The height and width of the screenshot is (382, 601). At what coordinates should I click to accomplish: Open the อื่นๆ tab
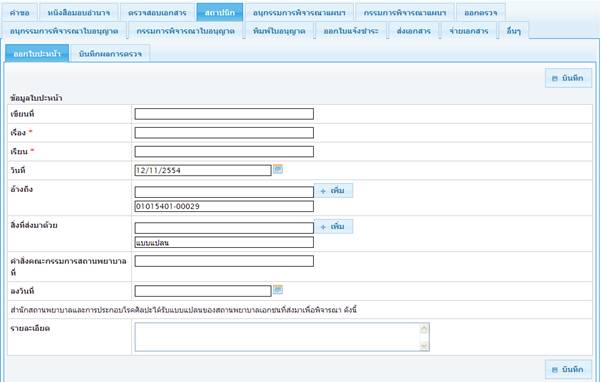[514, 31]
